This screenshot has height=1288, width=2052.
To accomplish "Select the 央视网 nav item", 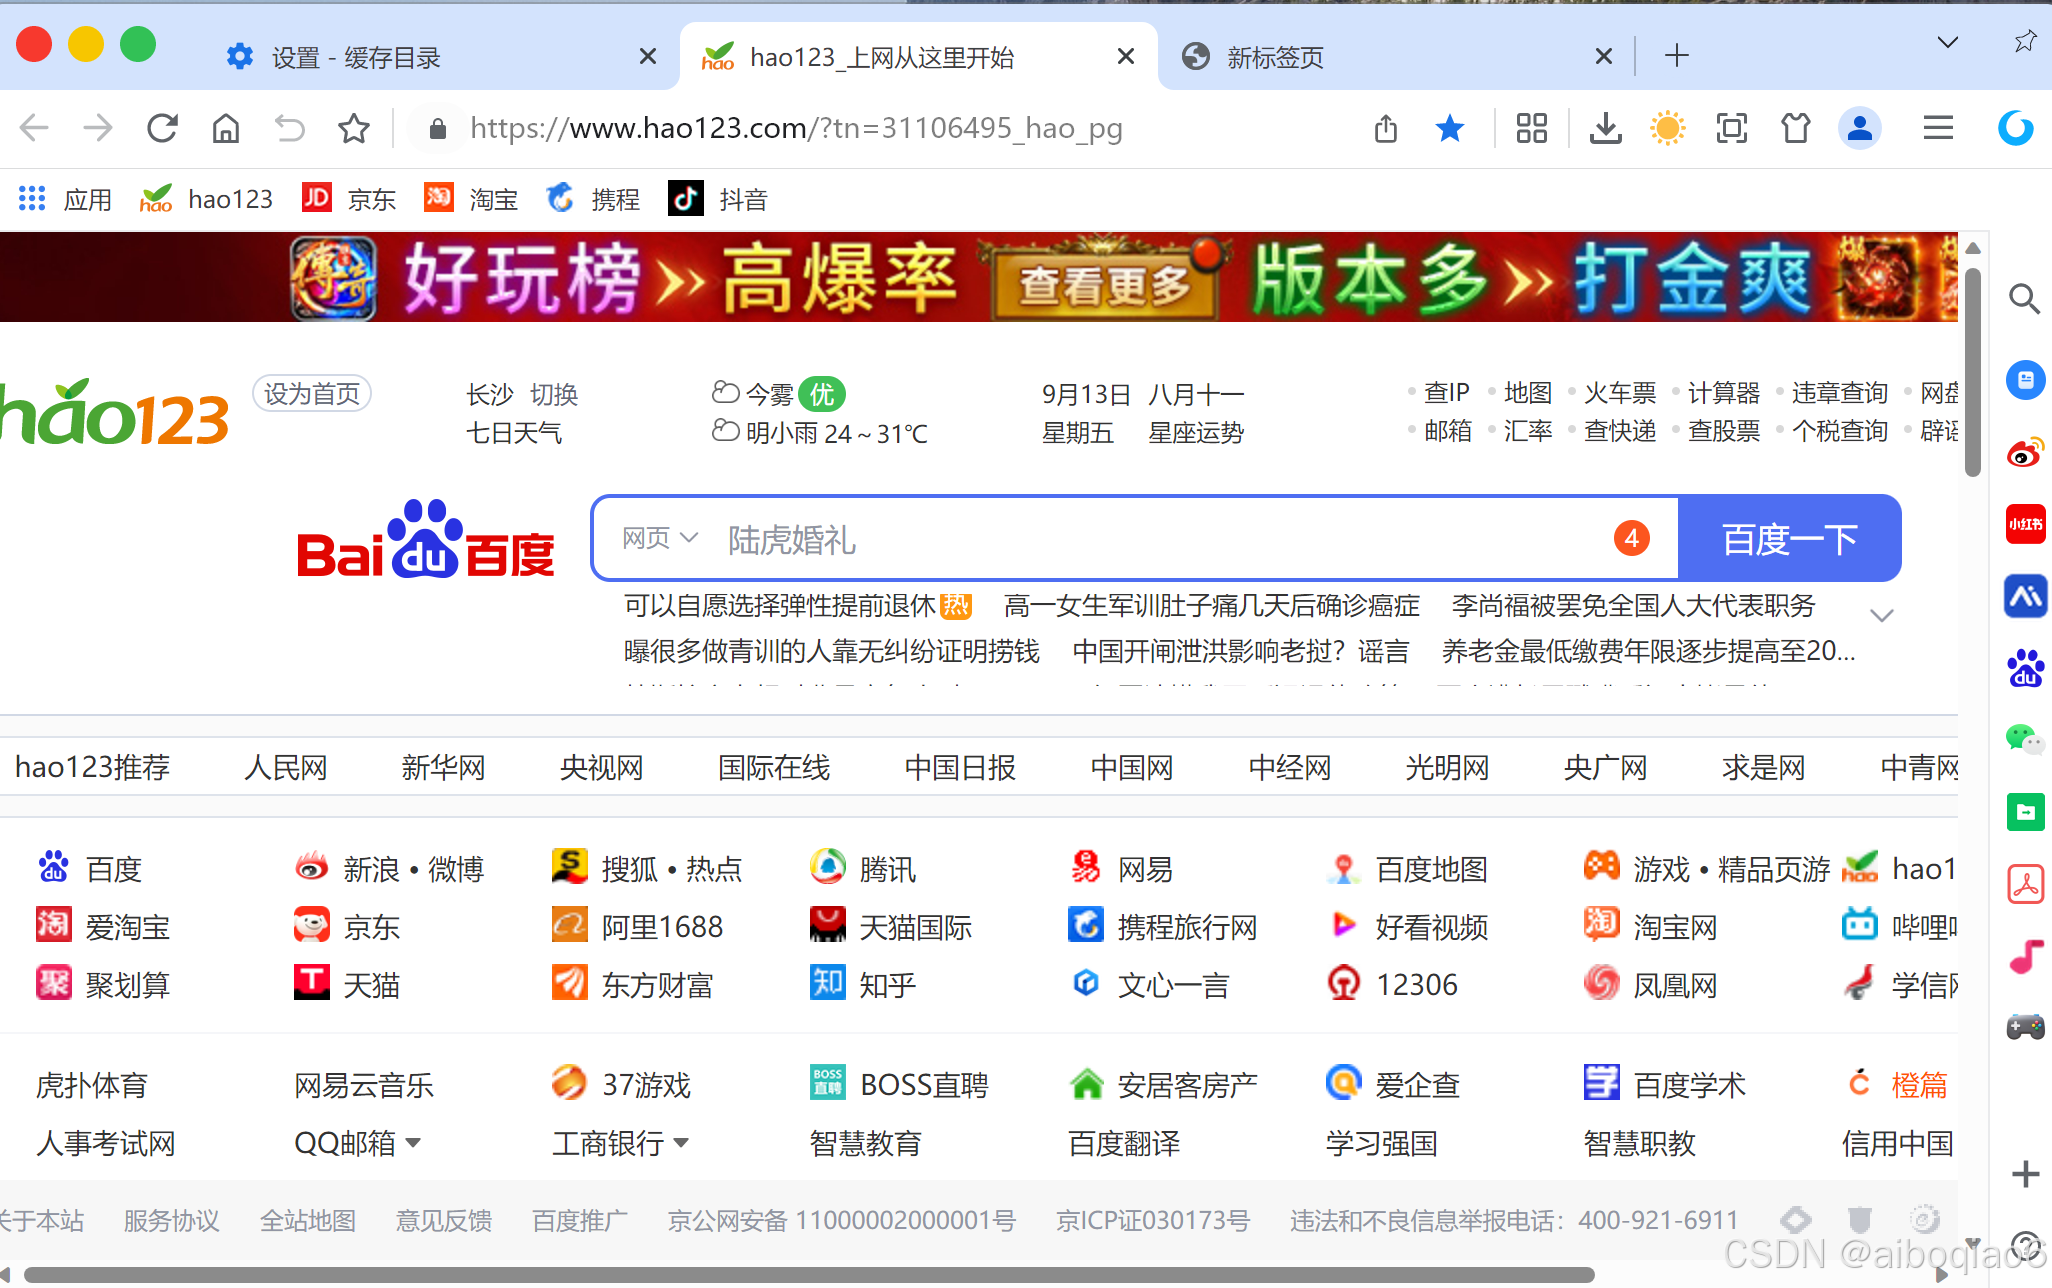I will pyautogui.click(x=602, y=767).
